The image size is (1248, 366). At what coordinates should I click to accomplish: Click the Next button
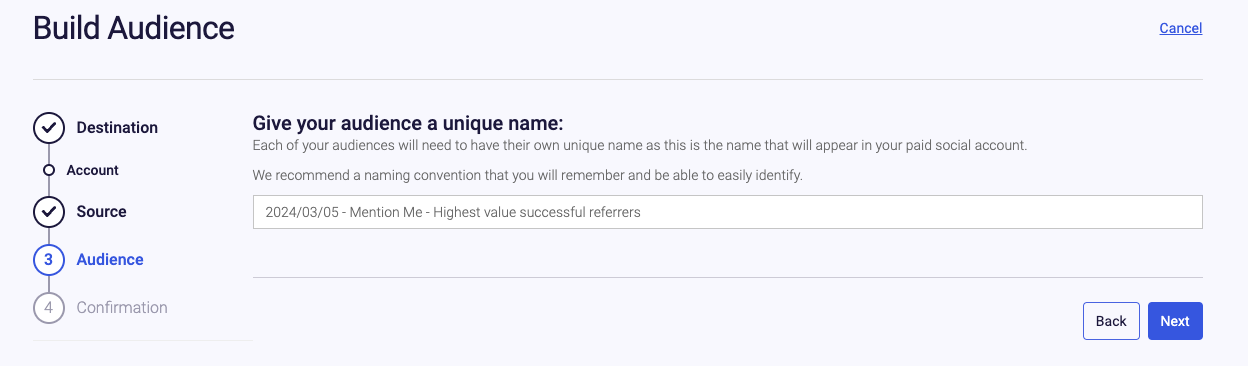click(1175, 321)
